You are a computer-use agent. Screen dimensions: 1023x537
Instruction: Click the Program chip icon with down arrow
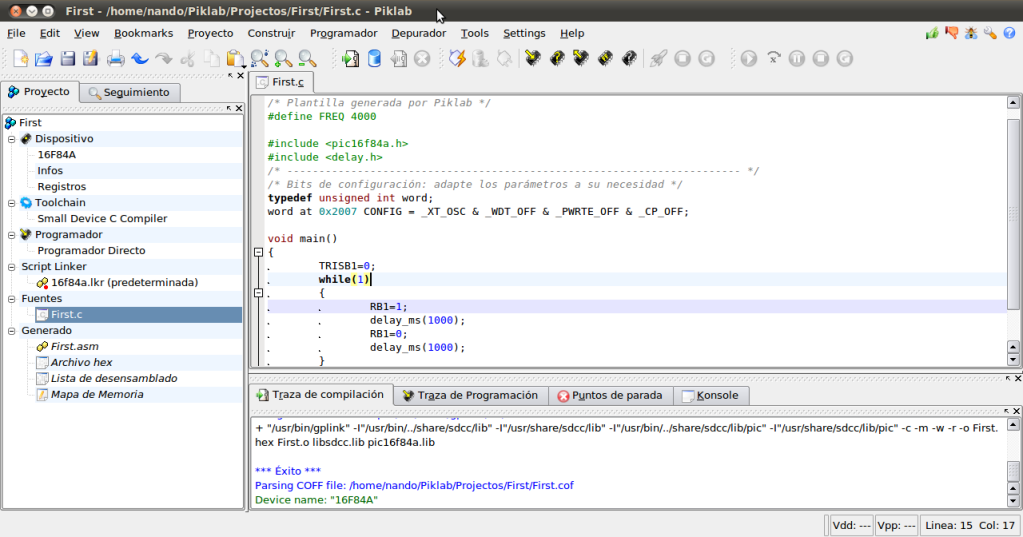point(533,59)
